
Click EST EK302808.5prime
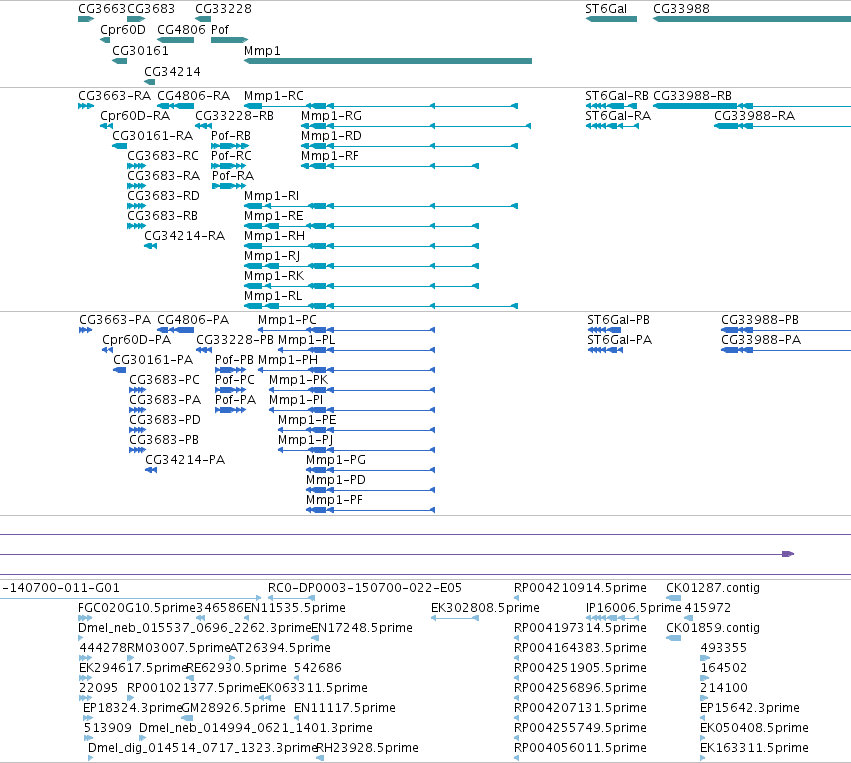coord(455,618)
